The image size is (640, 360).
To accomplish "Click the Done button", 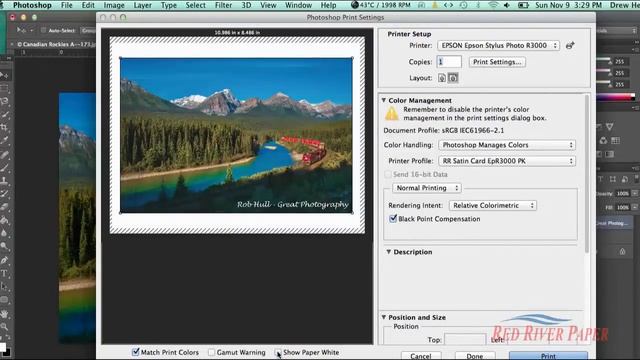I will click(x=475, y=356).
